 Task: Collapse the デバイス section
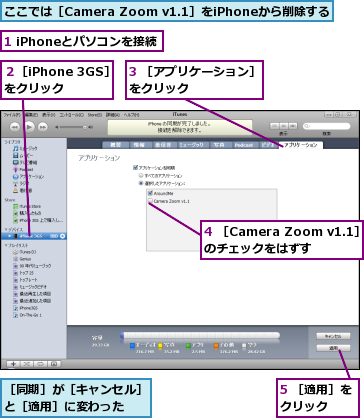6,229
